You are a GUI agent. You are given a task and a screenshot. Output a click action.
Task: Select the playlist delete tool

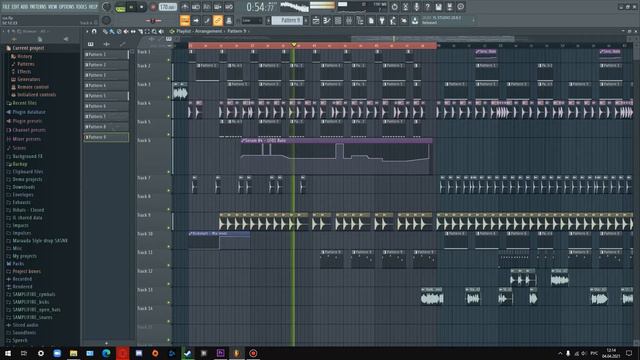pyautogui.click(x=119, y=31)
